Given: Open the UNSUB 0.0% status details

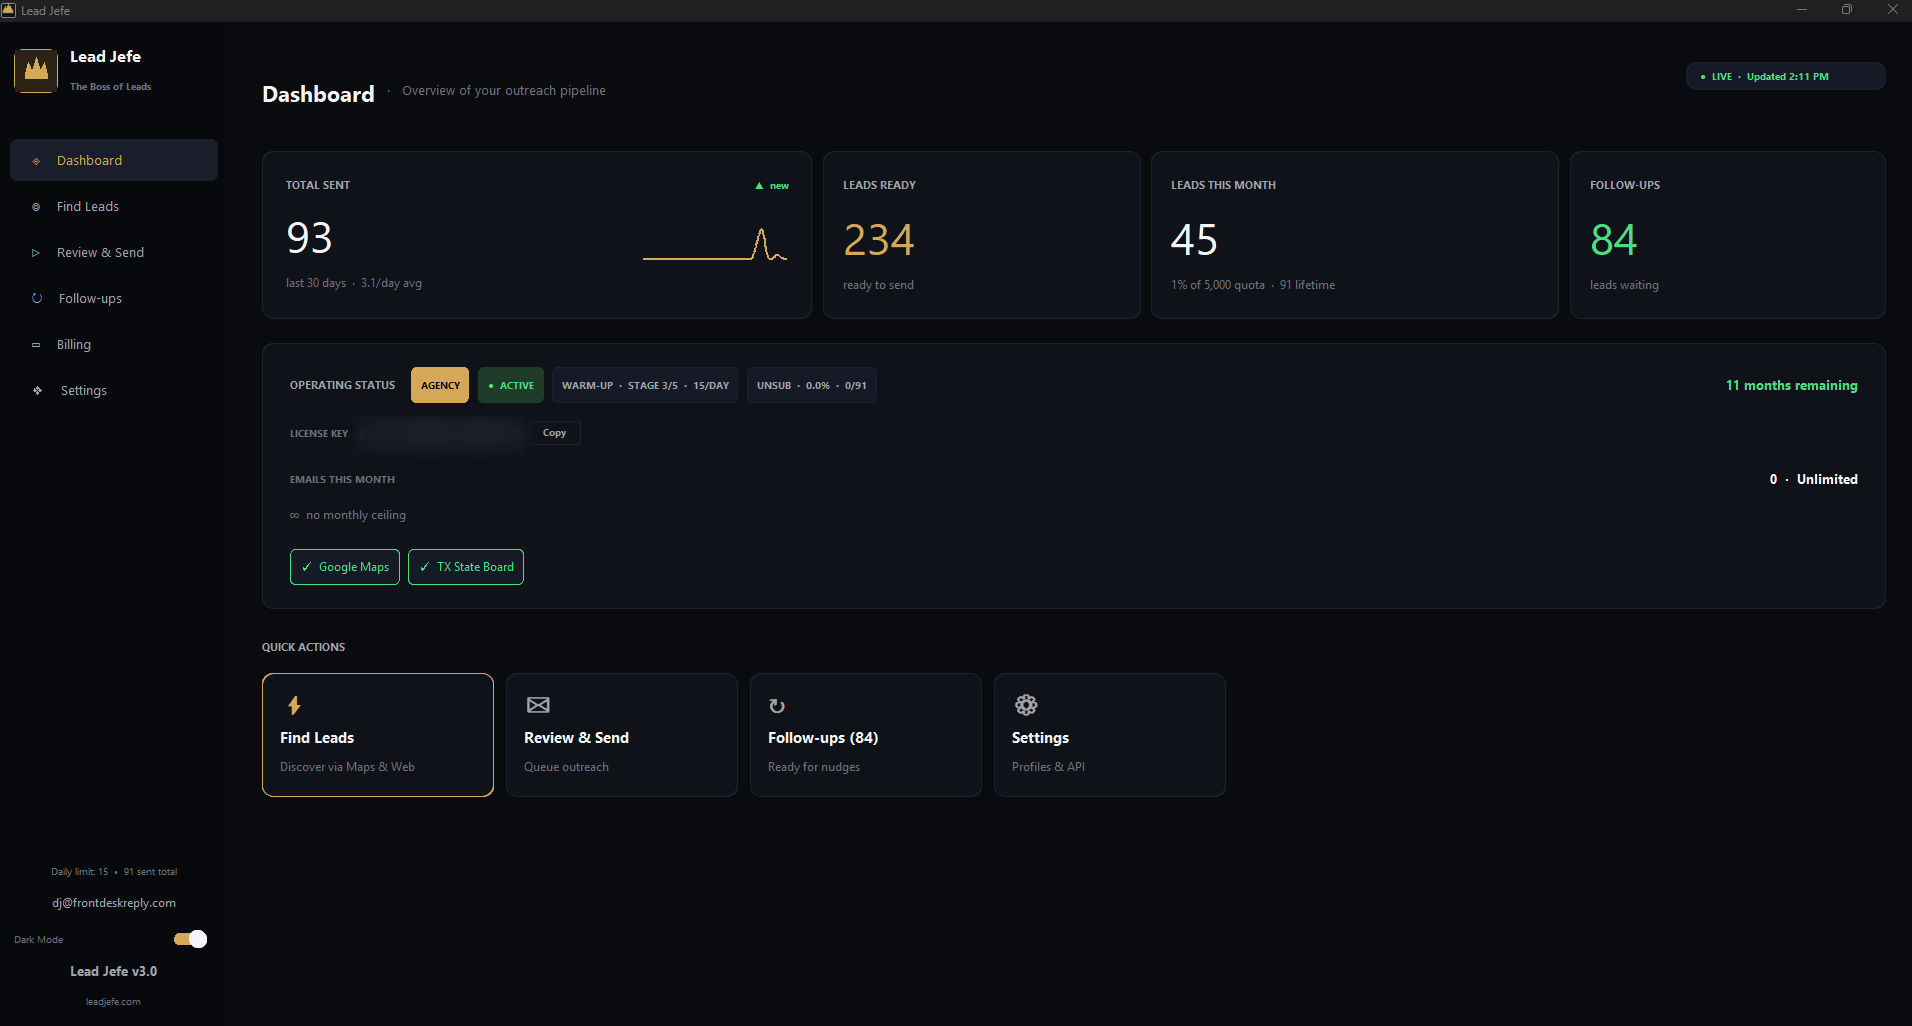Looking at the screenshot, I should [x=811, y=385].
